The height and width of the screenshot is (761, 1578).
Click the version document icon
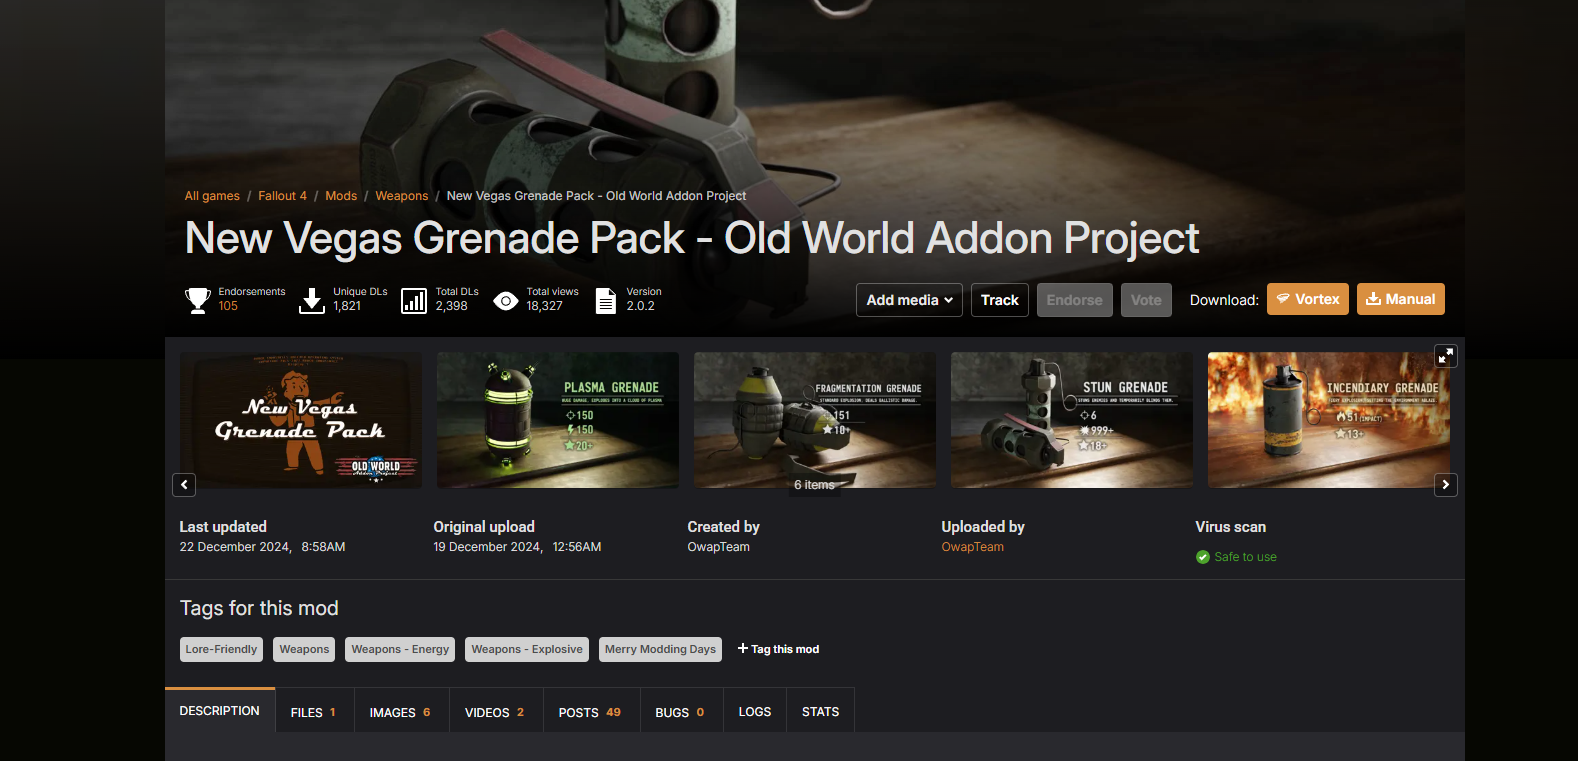tap(606, 301)
